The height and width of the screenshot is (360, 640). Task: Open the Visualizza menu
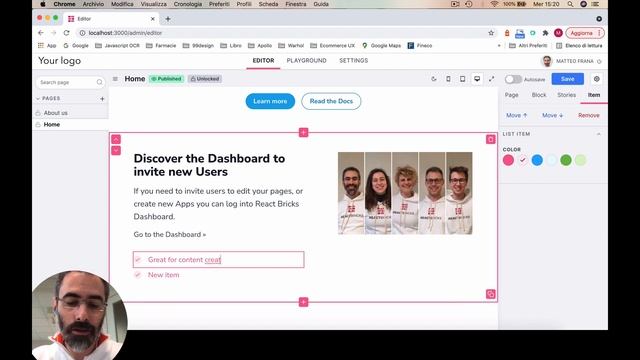point(153,4)
